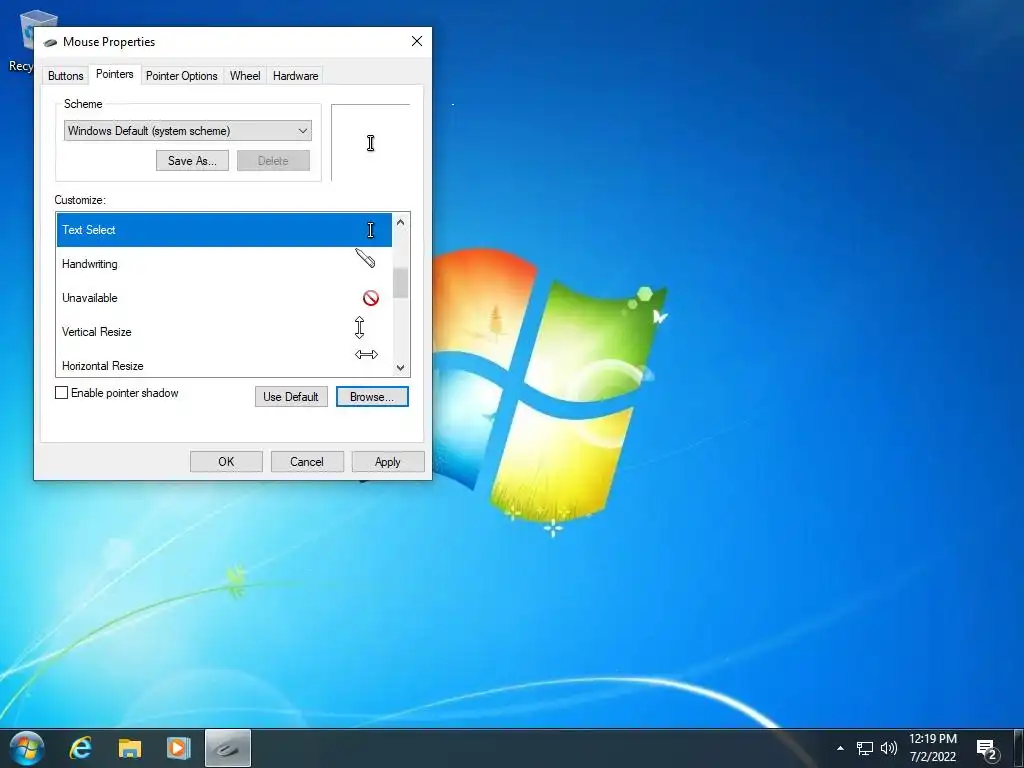Image resolution: width=1024 pixels, height=768 pixels.
Task: Click the scroll up arrow in Customize list
Action: pos(401,223)
